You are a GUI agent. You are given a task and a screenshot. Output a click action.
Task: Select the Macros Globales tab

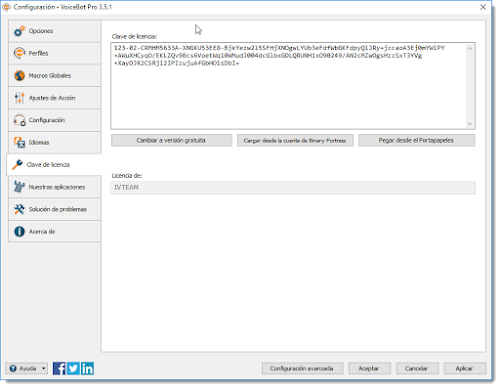(x=55, y=76)
